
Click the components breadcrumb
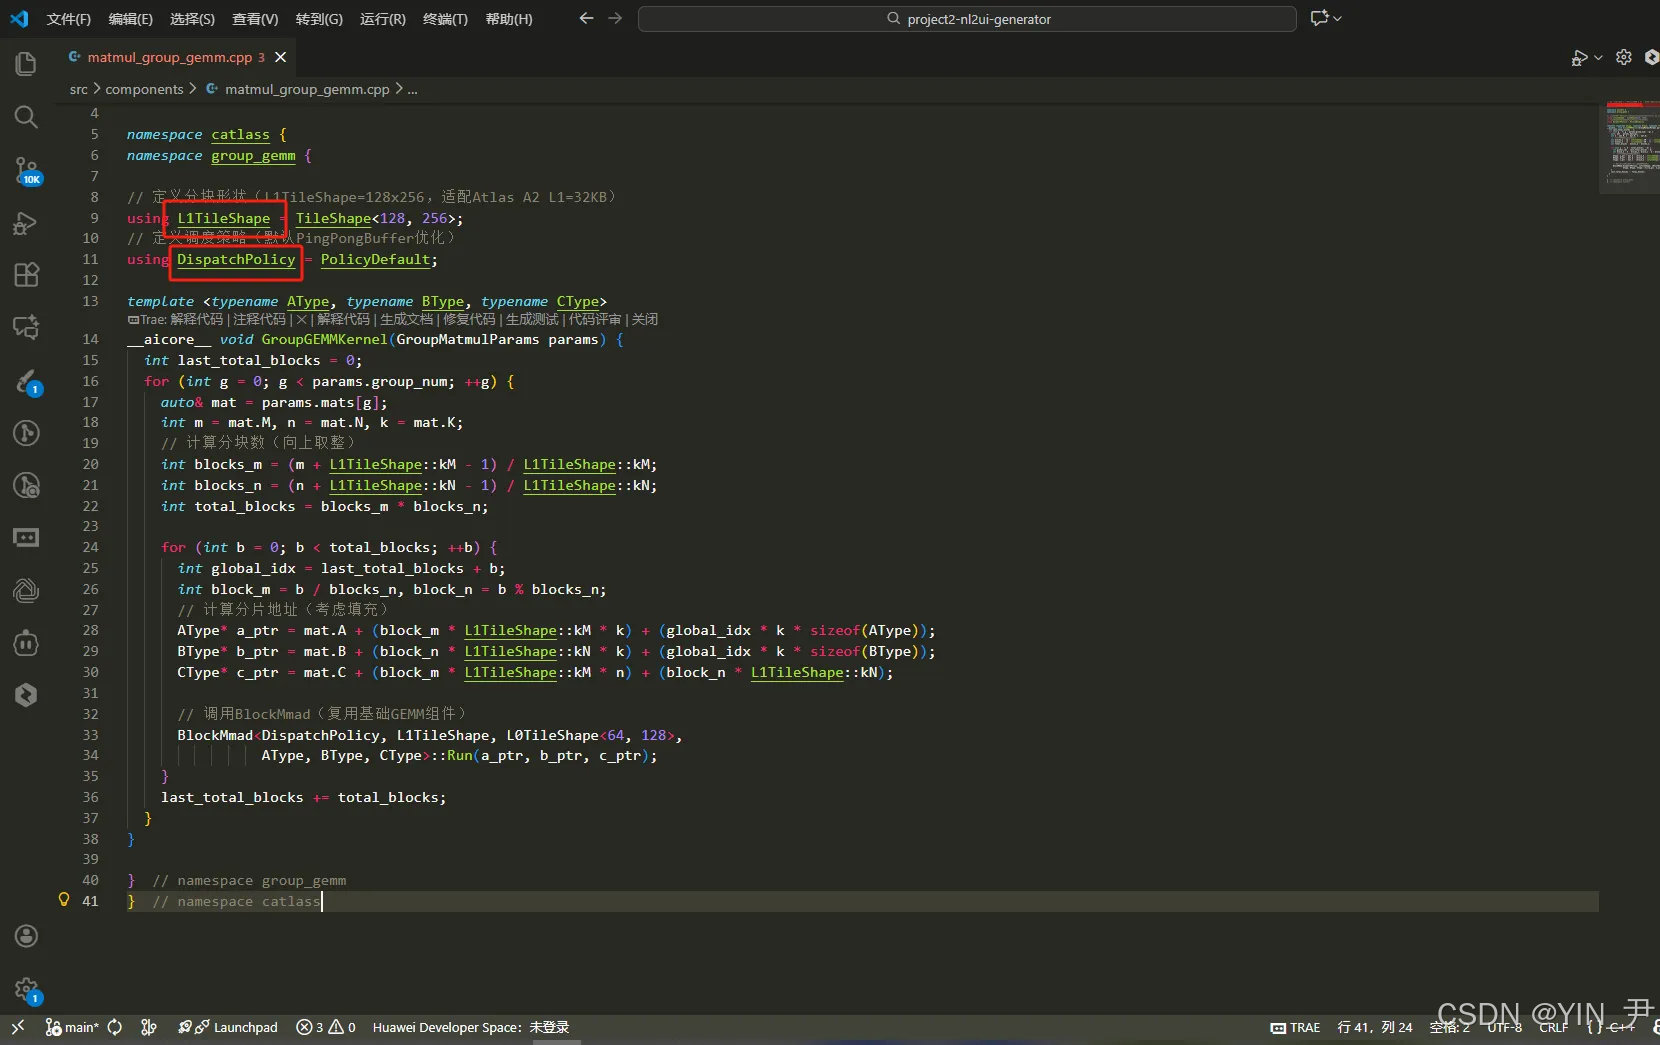(144, 89)
